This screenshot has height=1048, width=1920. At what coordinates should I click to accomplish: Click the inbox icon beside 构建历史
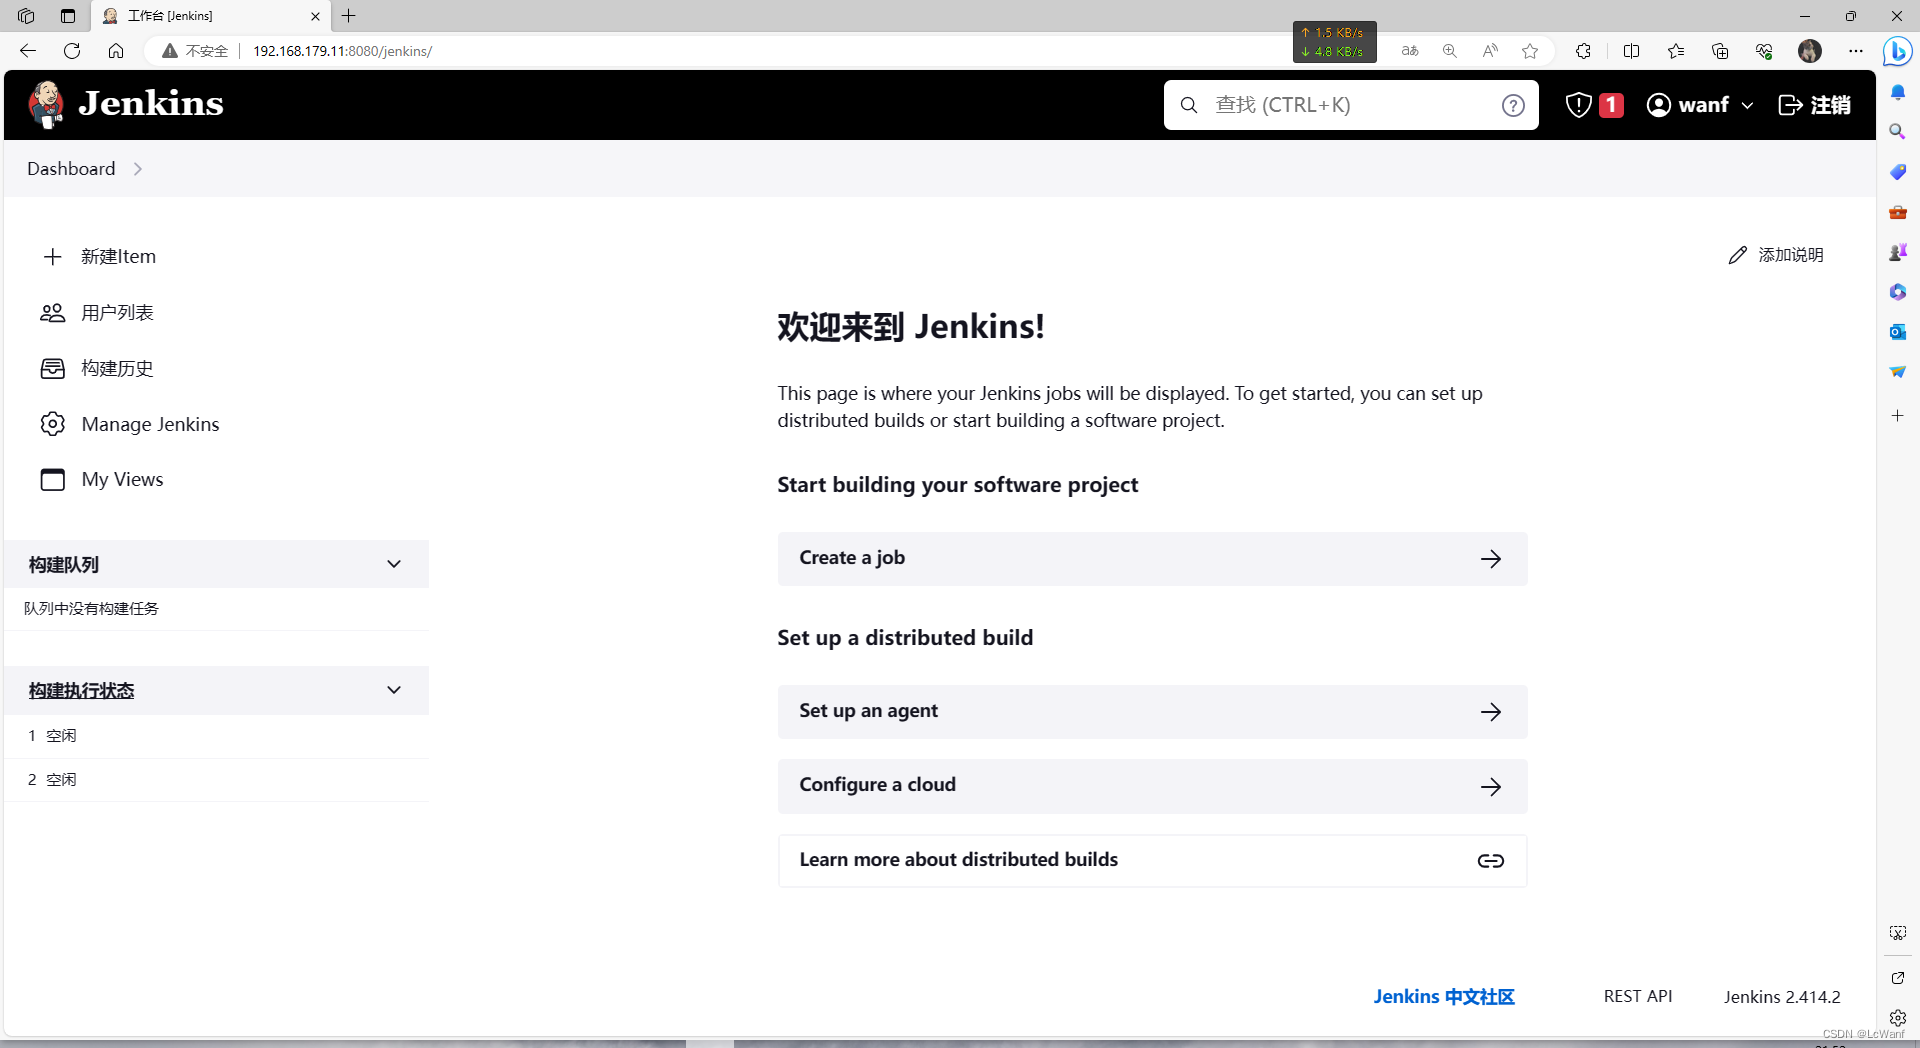53,369
